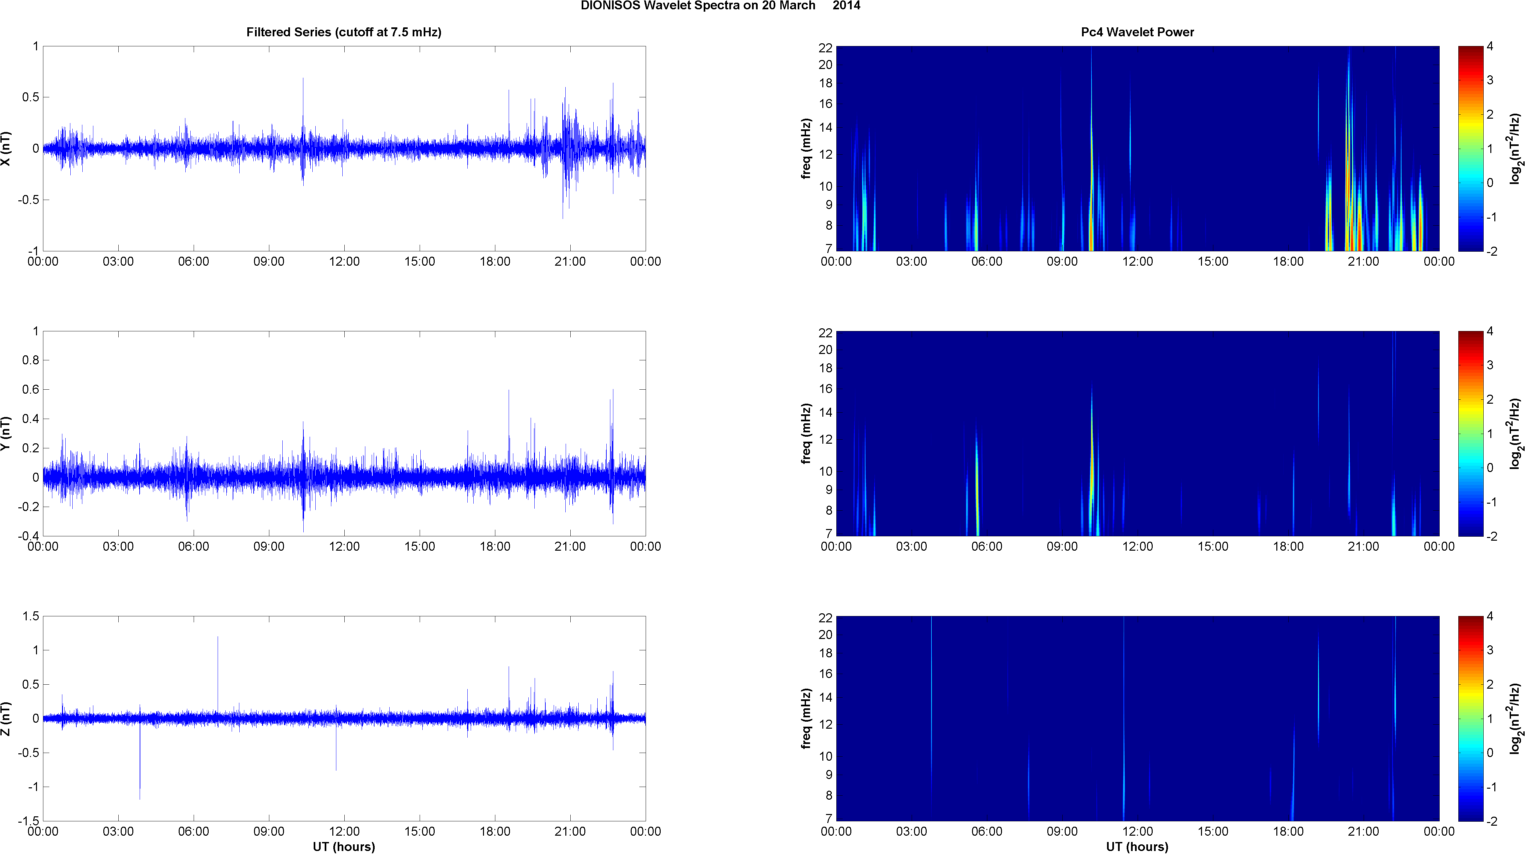Screen dimensions: 1525x854
Task: Click the 1.5 y-axis tick on Z series plot
Action: 30,617
